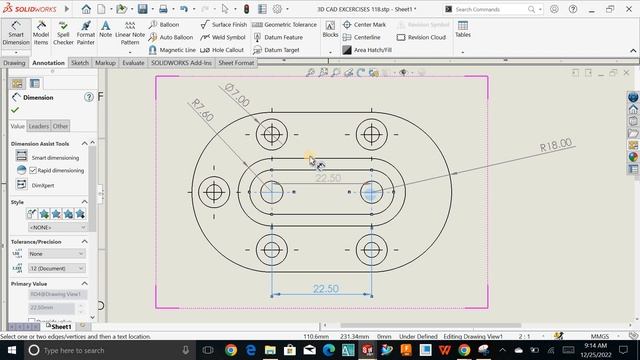Open the Markup tab
Screen dimensions: 640x360
tap(105, 63)
